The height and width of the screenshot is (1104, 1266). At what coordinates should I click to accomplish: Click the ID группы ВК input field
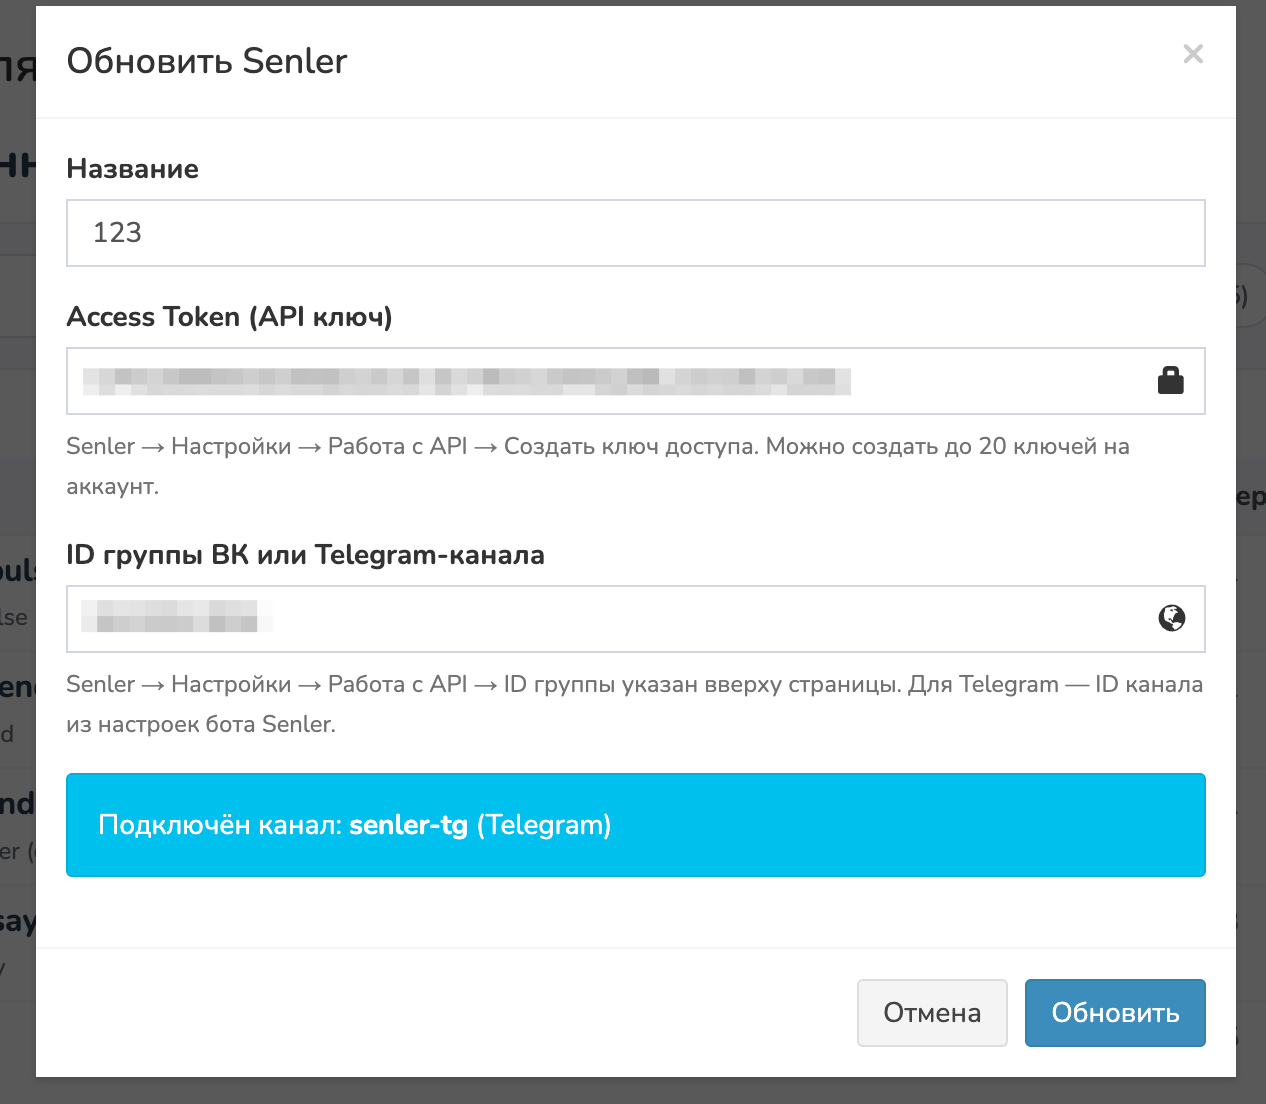tap(700, 619)
